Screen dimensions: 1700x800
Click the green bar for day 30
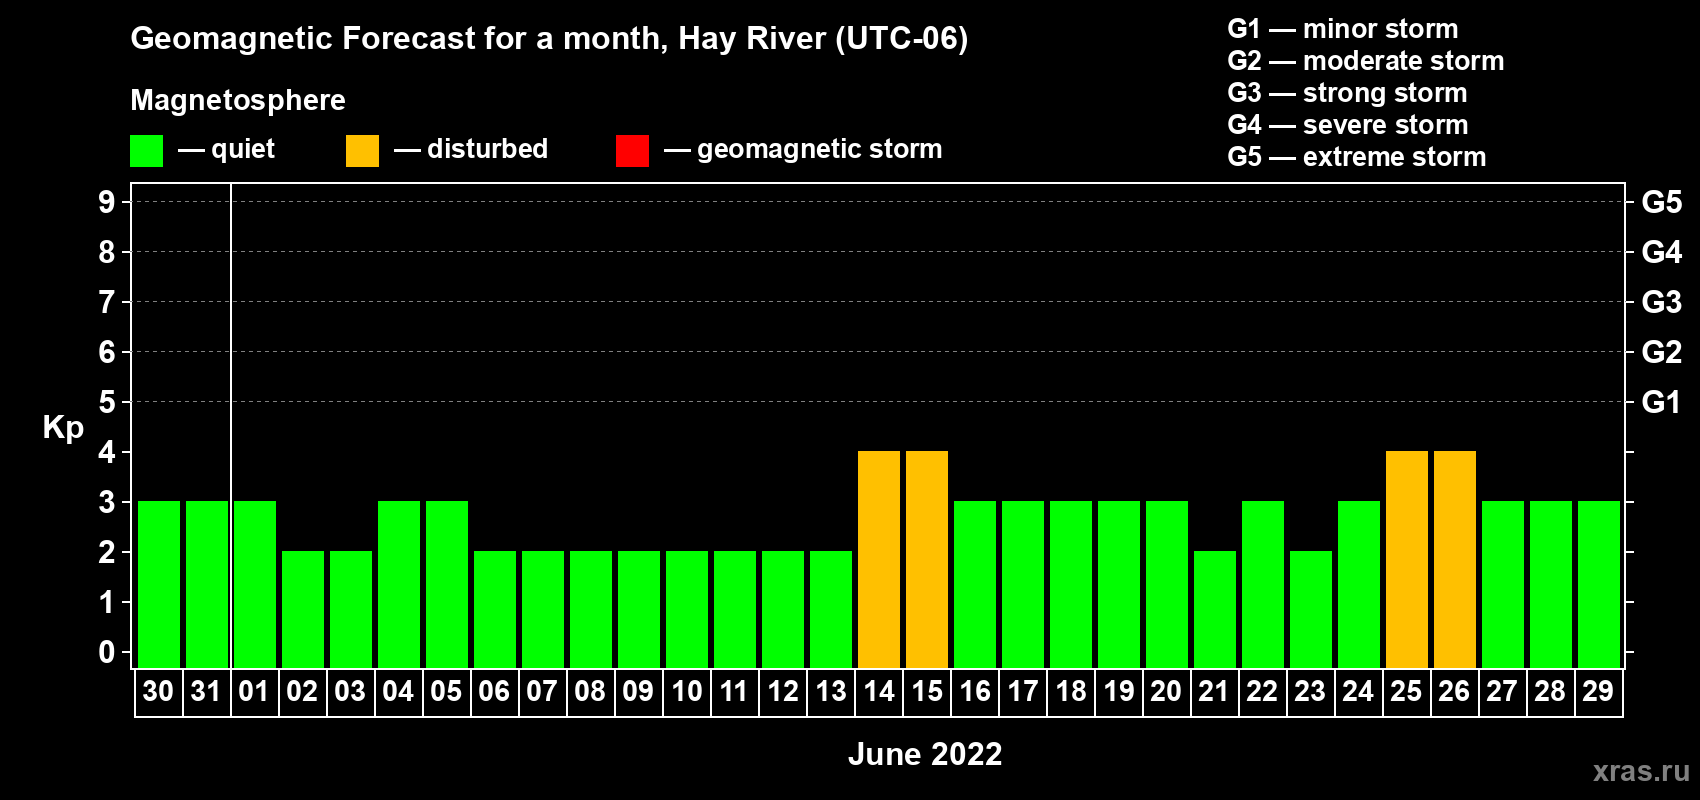click(159, 584)
